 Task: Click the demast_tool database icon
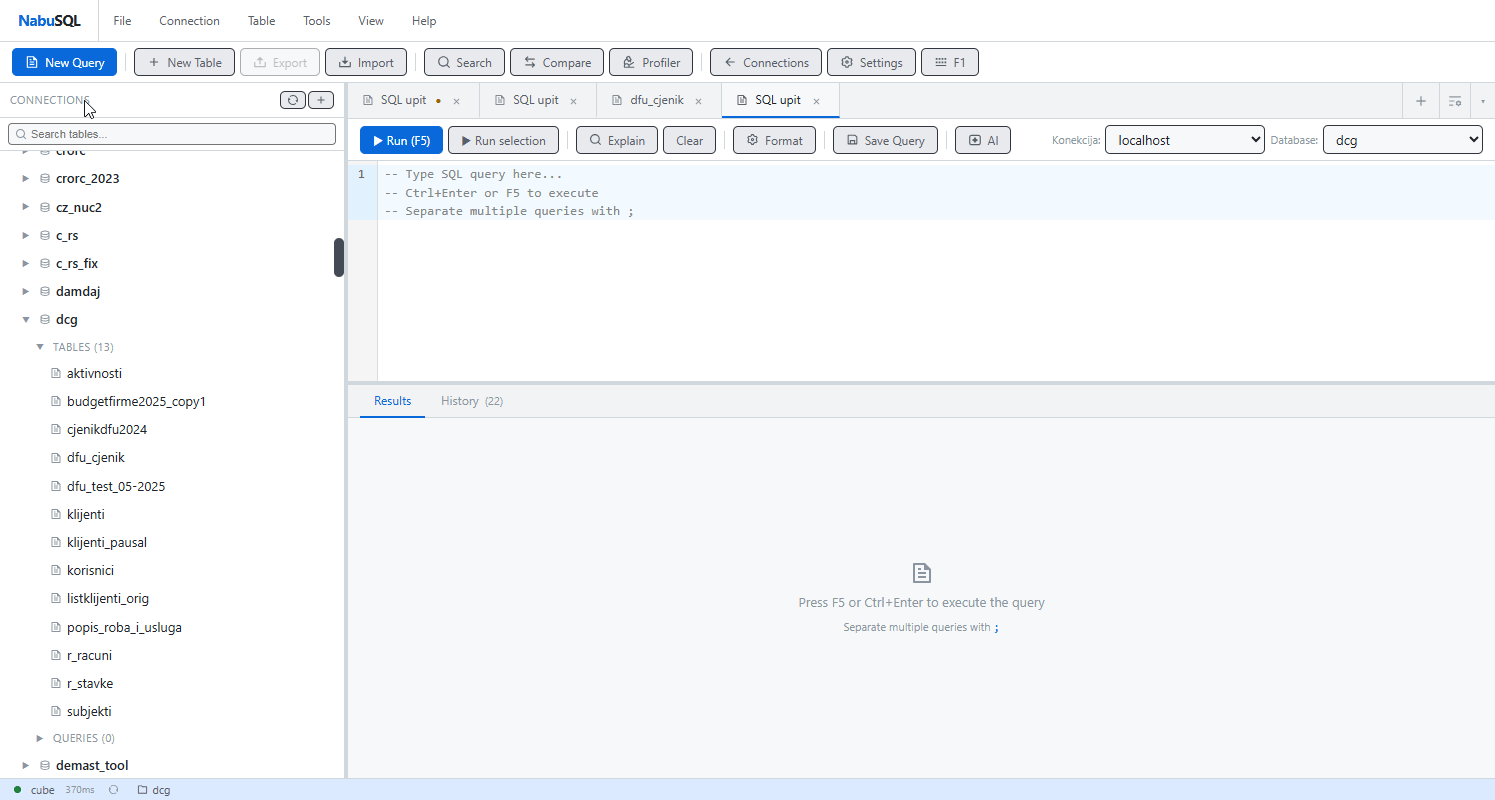coord(45,766)
